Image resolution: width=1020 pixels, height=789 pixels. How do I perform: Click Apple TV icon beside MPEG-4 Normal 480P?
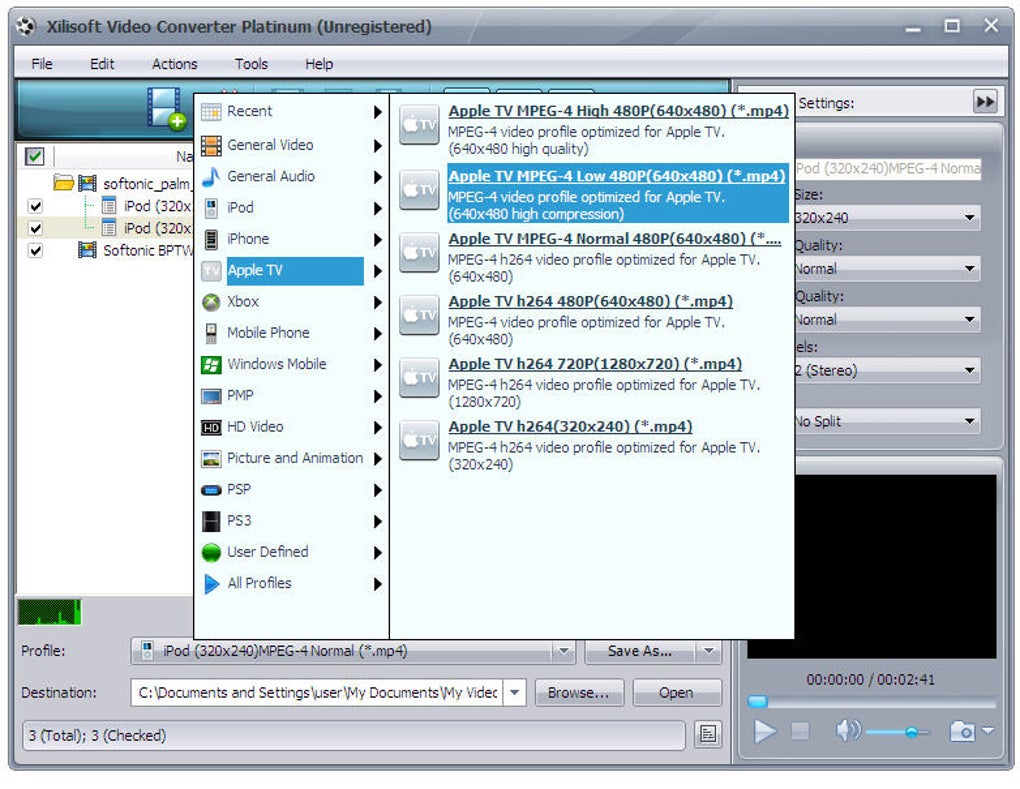pyautogui.click(x=419, y=252)
